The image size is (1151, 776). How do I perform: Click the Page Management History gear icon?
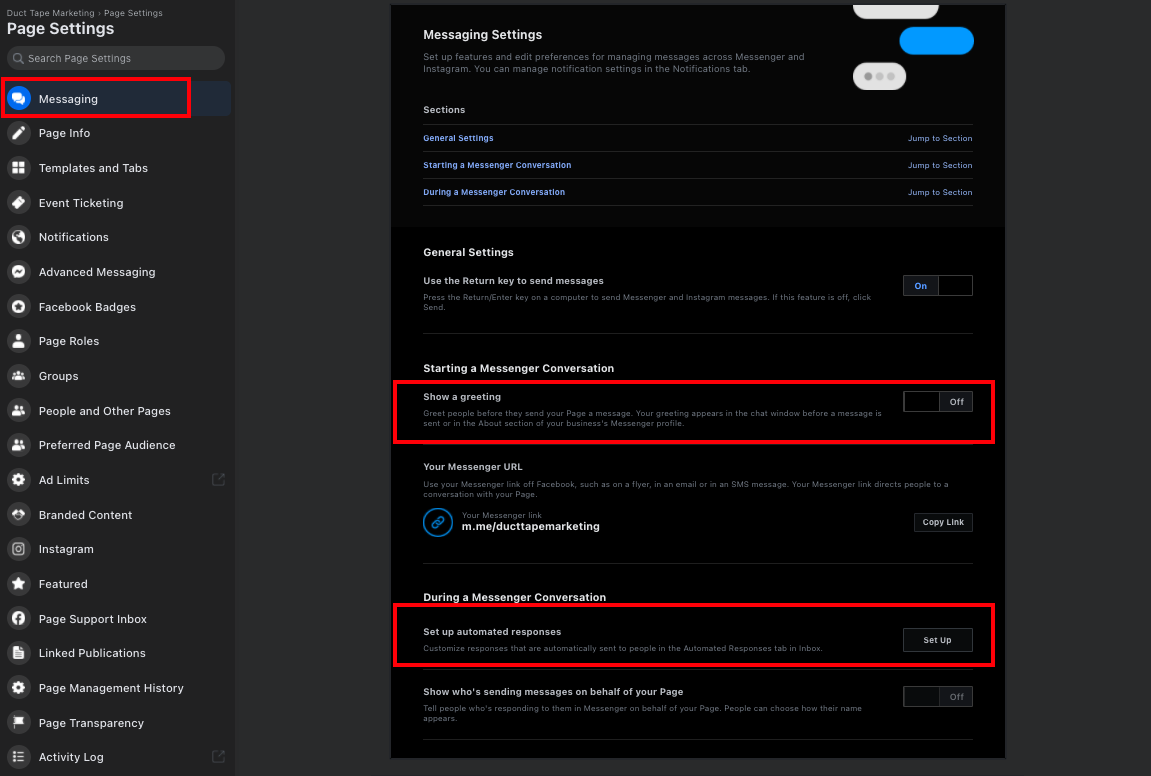19,687
